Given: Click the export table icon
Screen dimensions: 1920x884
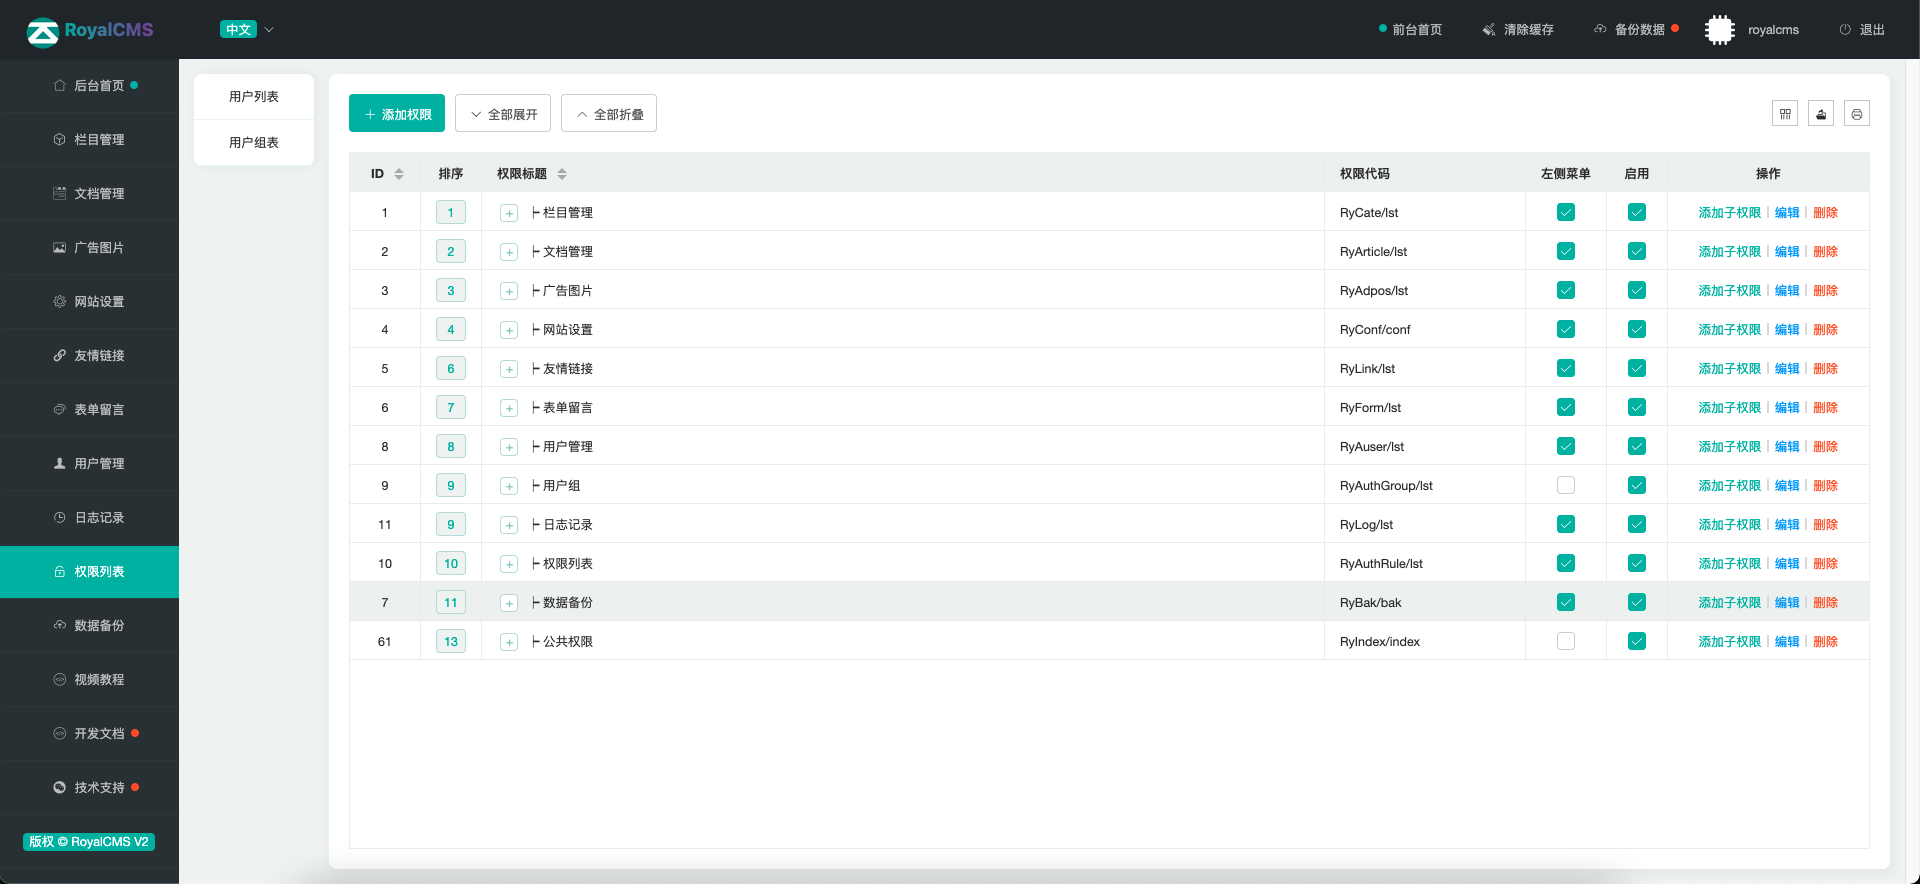Looking at the screenshot, I should (1821, 114).
